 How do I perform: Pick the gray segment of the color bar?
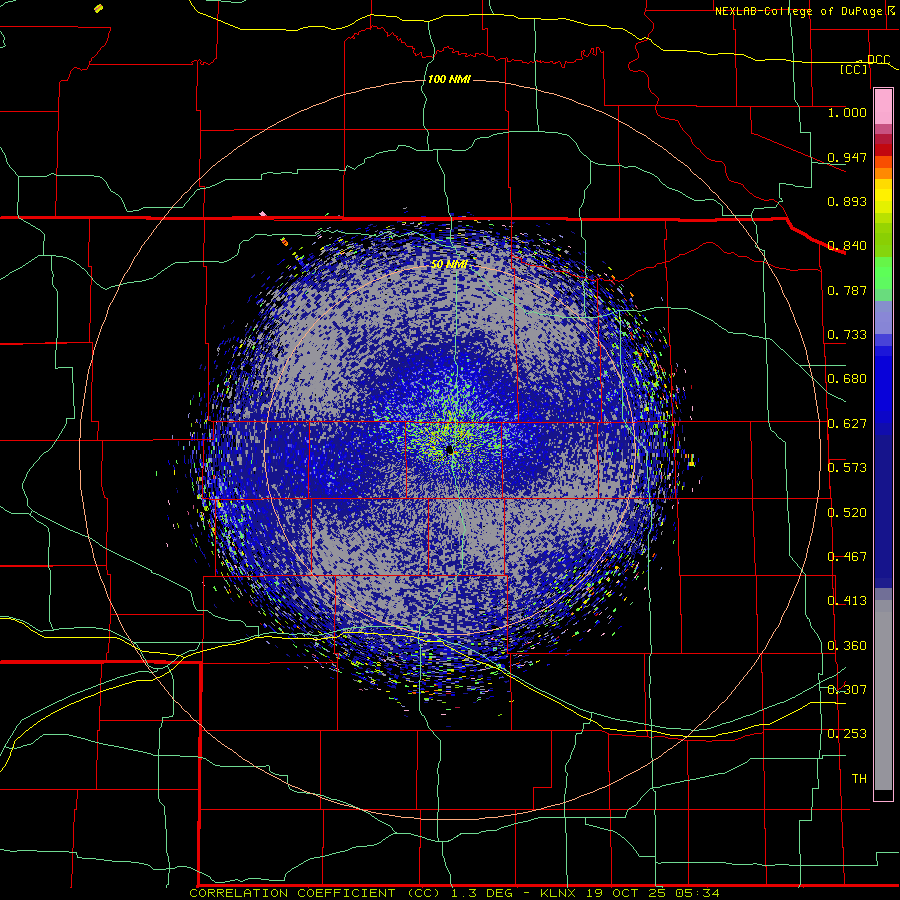883,695
